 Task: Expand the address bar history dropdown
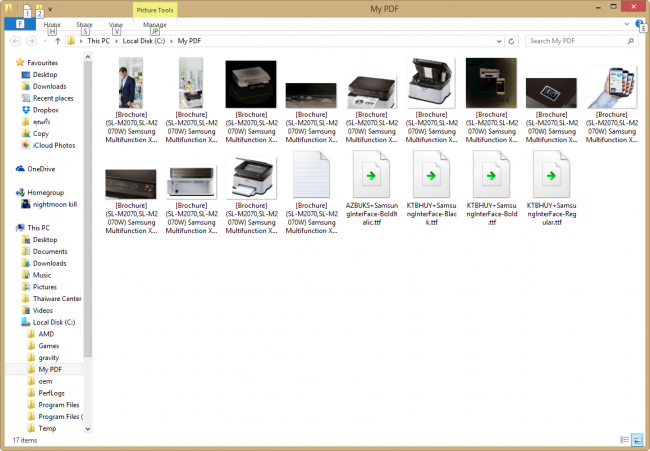click(x=499, y=41)
